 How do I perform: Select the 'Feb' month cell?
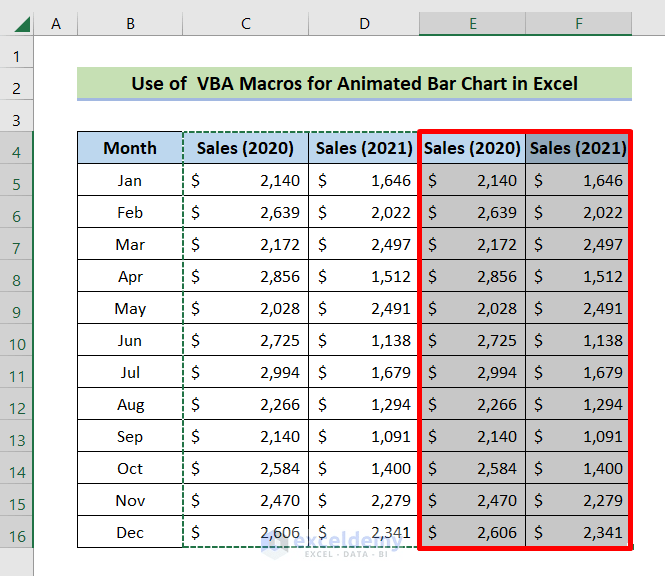tap(130, 212)
